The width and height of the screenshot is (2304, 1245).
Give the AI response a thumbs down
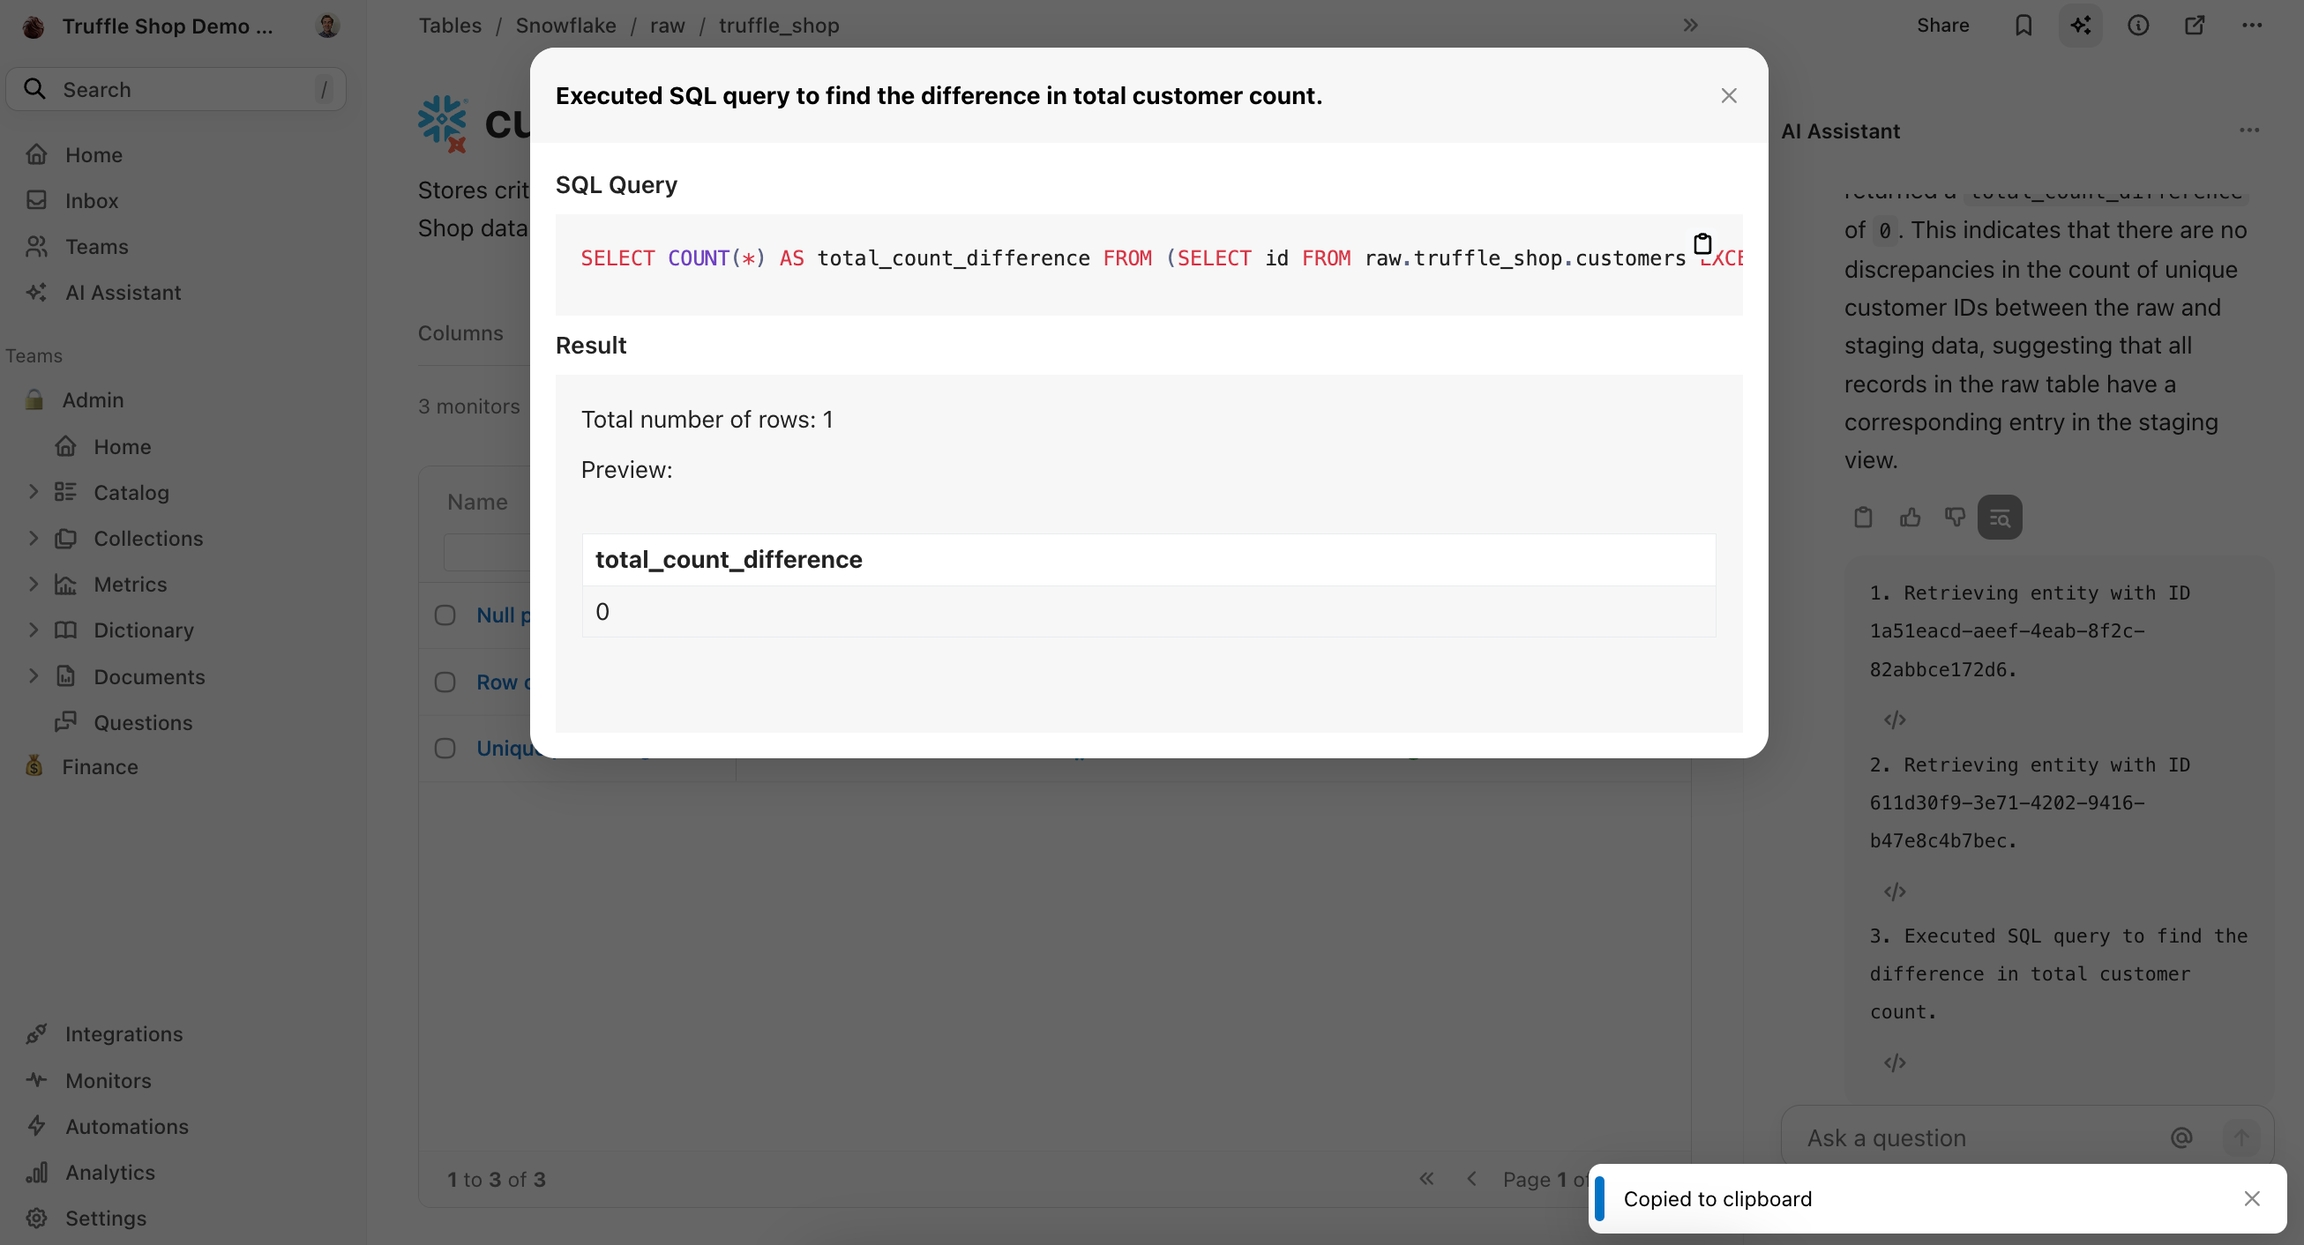1954,517
